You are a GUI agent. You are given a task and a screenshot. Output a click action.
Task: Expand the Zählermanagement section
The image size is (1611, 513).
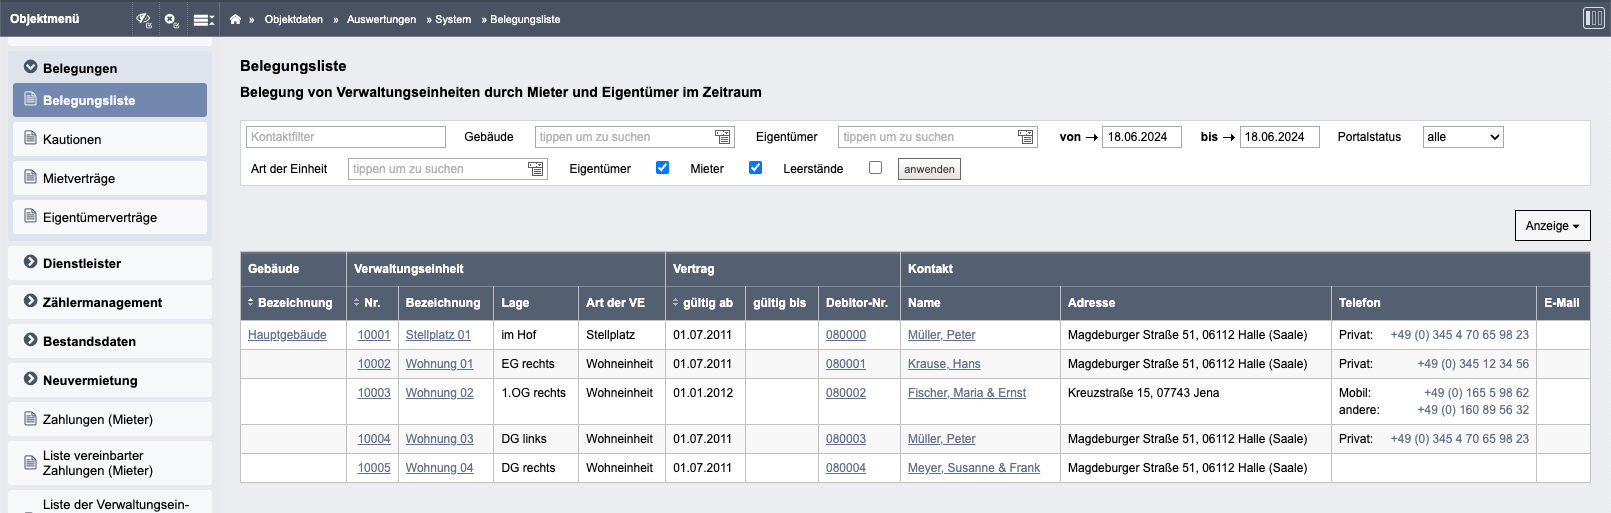point(110,302)
